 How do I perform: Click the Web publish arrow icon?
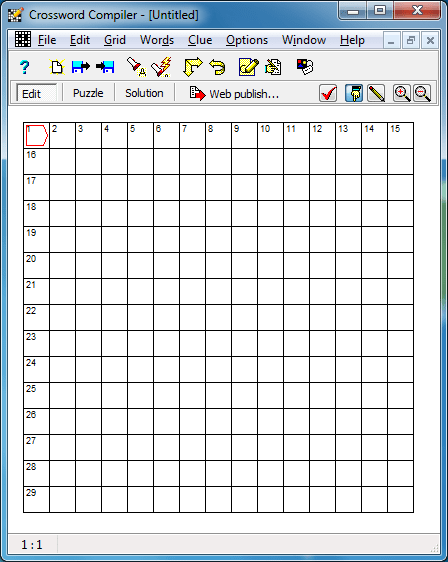tap(197, 94)
